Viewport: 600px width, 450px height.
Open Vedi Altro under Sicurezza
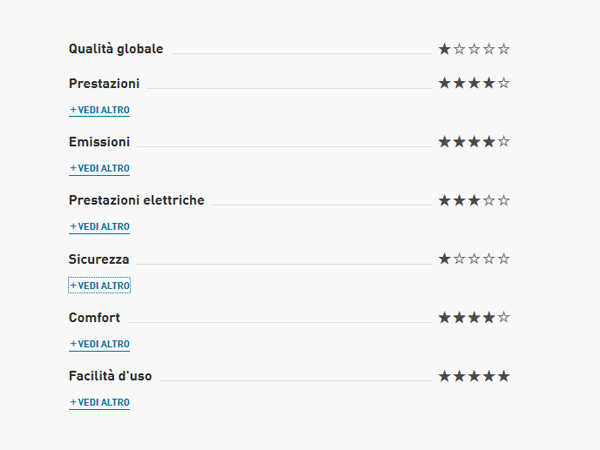tap(100, 286)
